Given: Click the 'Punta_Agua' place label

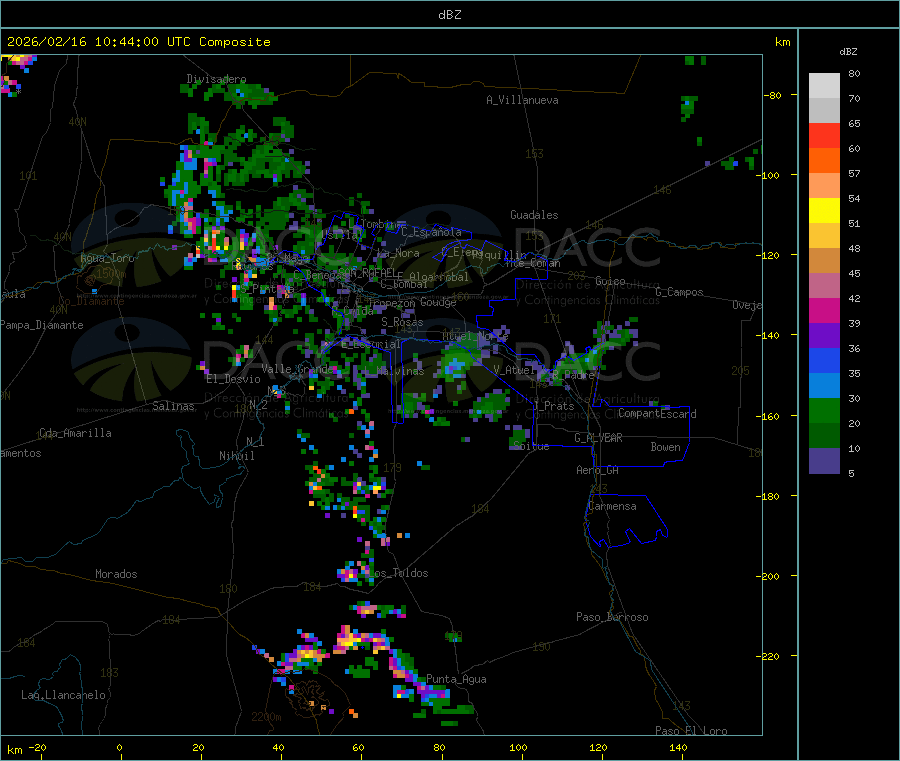Looking at the screenshot, I should tap(456, 679).
